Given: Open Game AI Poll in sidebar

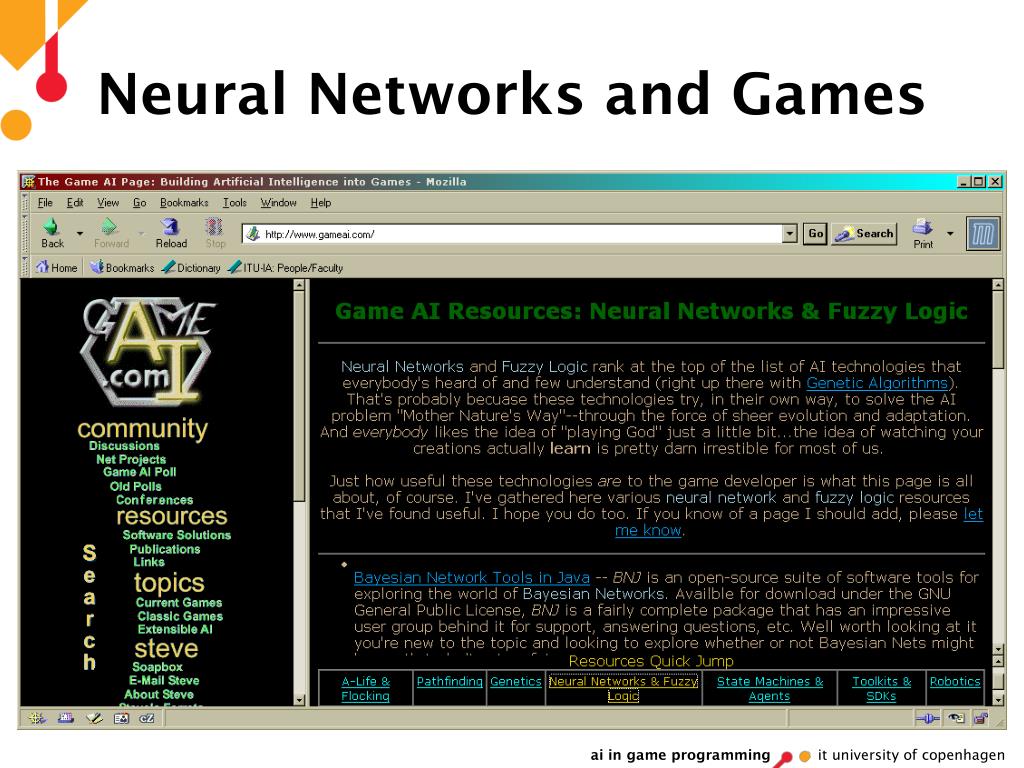Looking at the screenshot, I should click(x=140, y=472).
